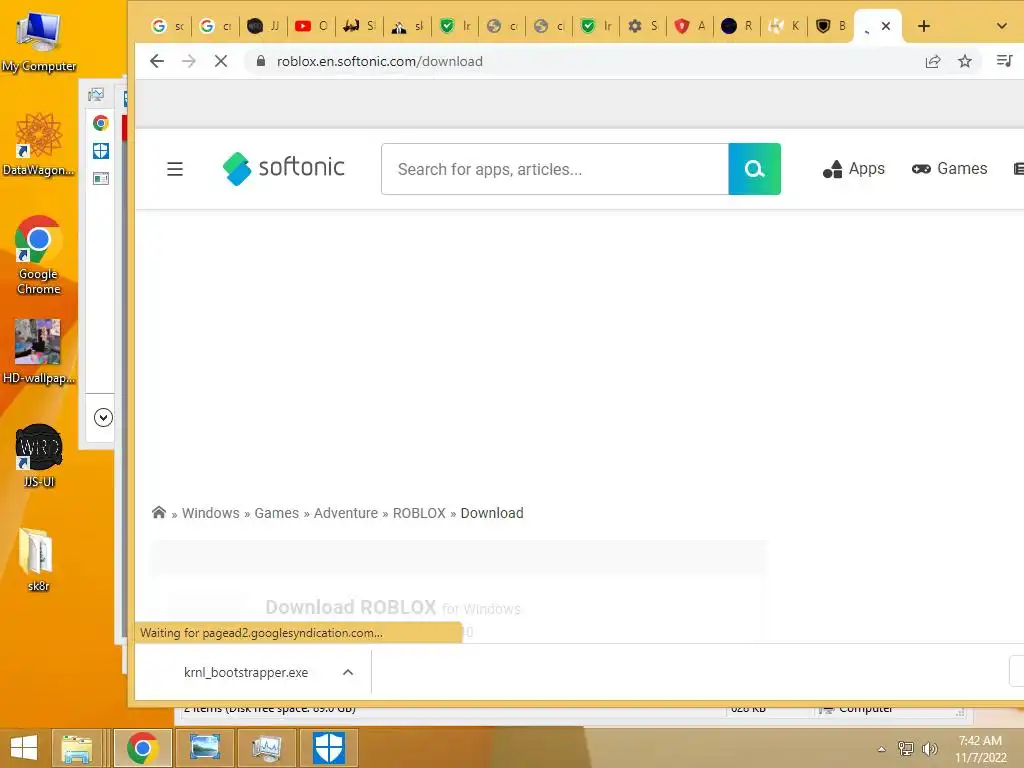Go back to the previous page

pos(157,61)
